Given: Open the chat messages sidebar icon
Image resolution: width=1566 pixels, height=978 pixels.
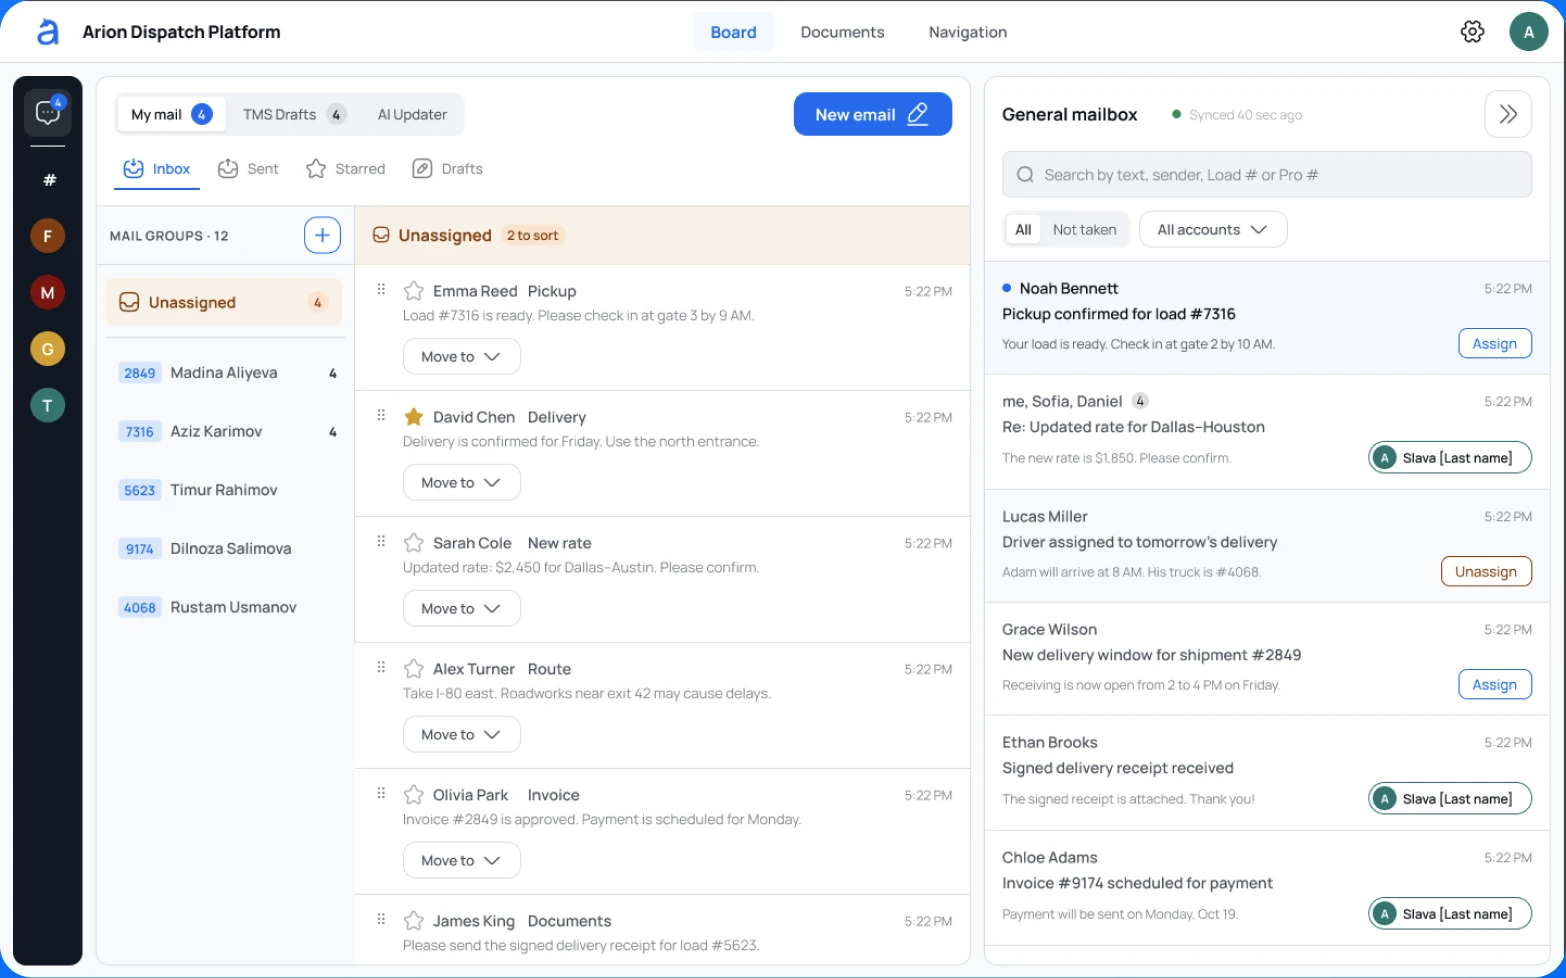Looking at the screenshot, I should (x=48, y=112).
